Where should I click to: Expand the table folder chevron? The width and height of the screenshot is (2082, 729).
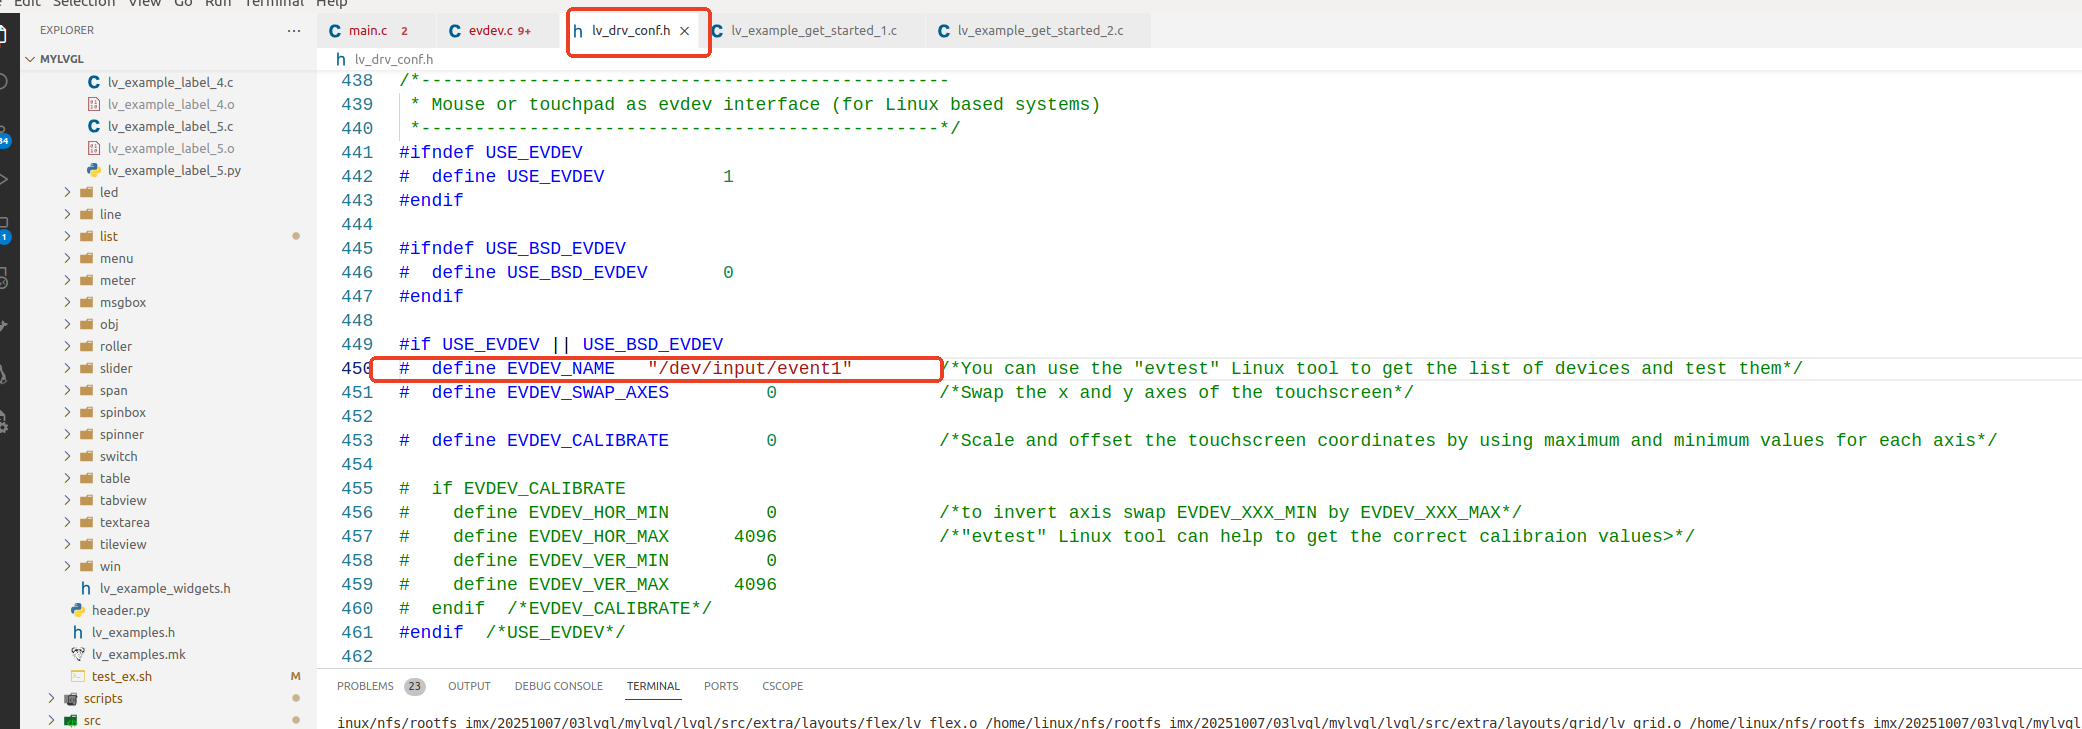pyautogui.click(x=67, y=478)
